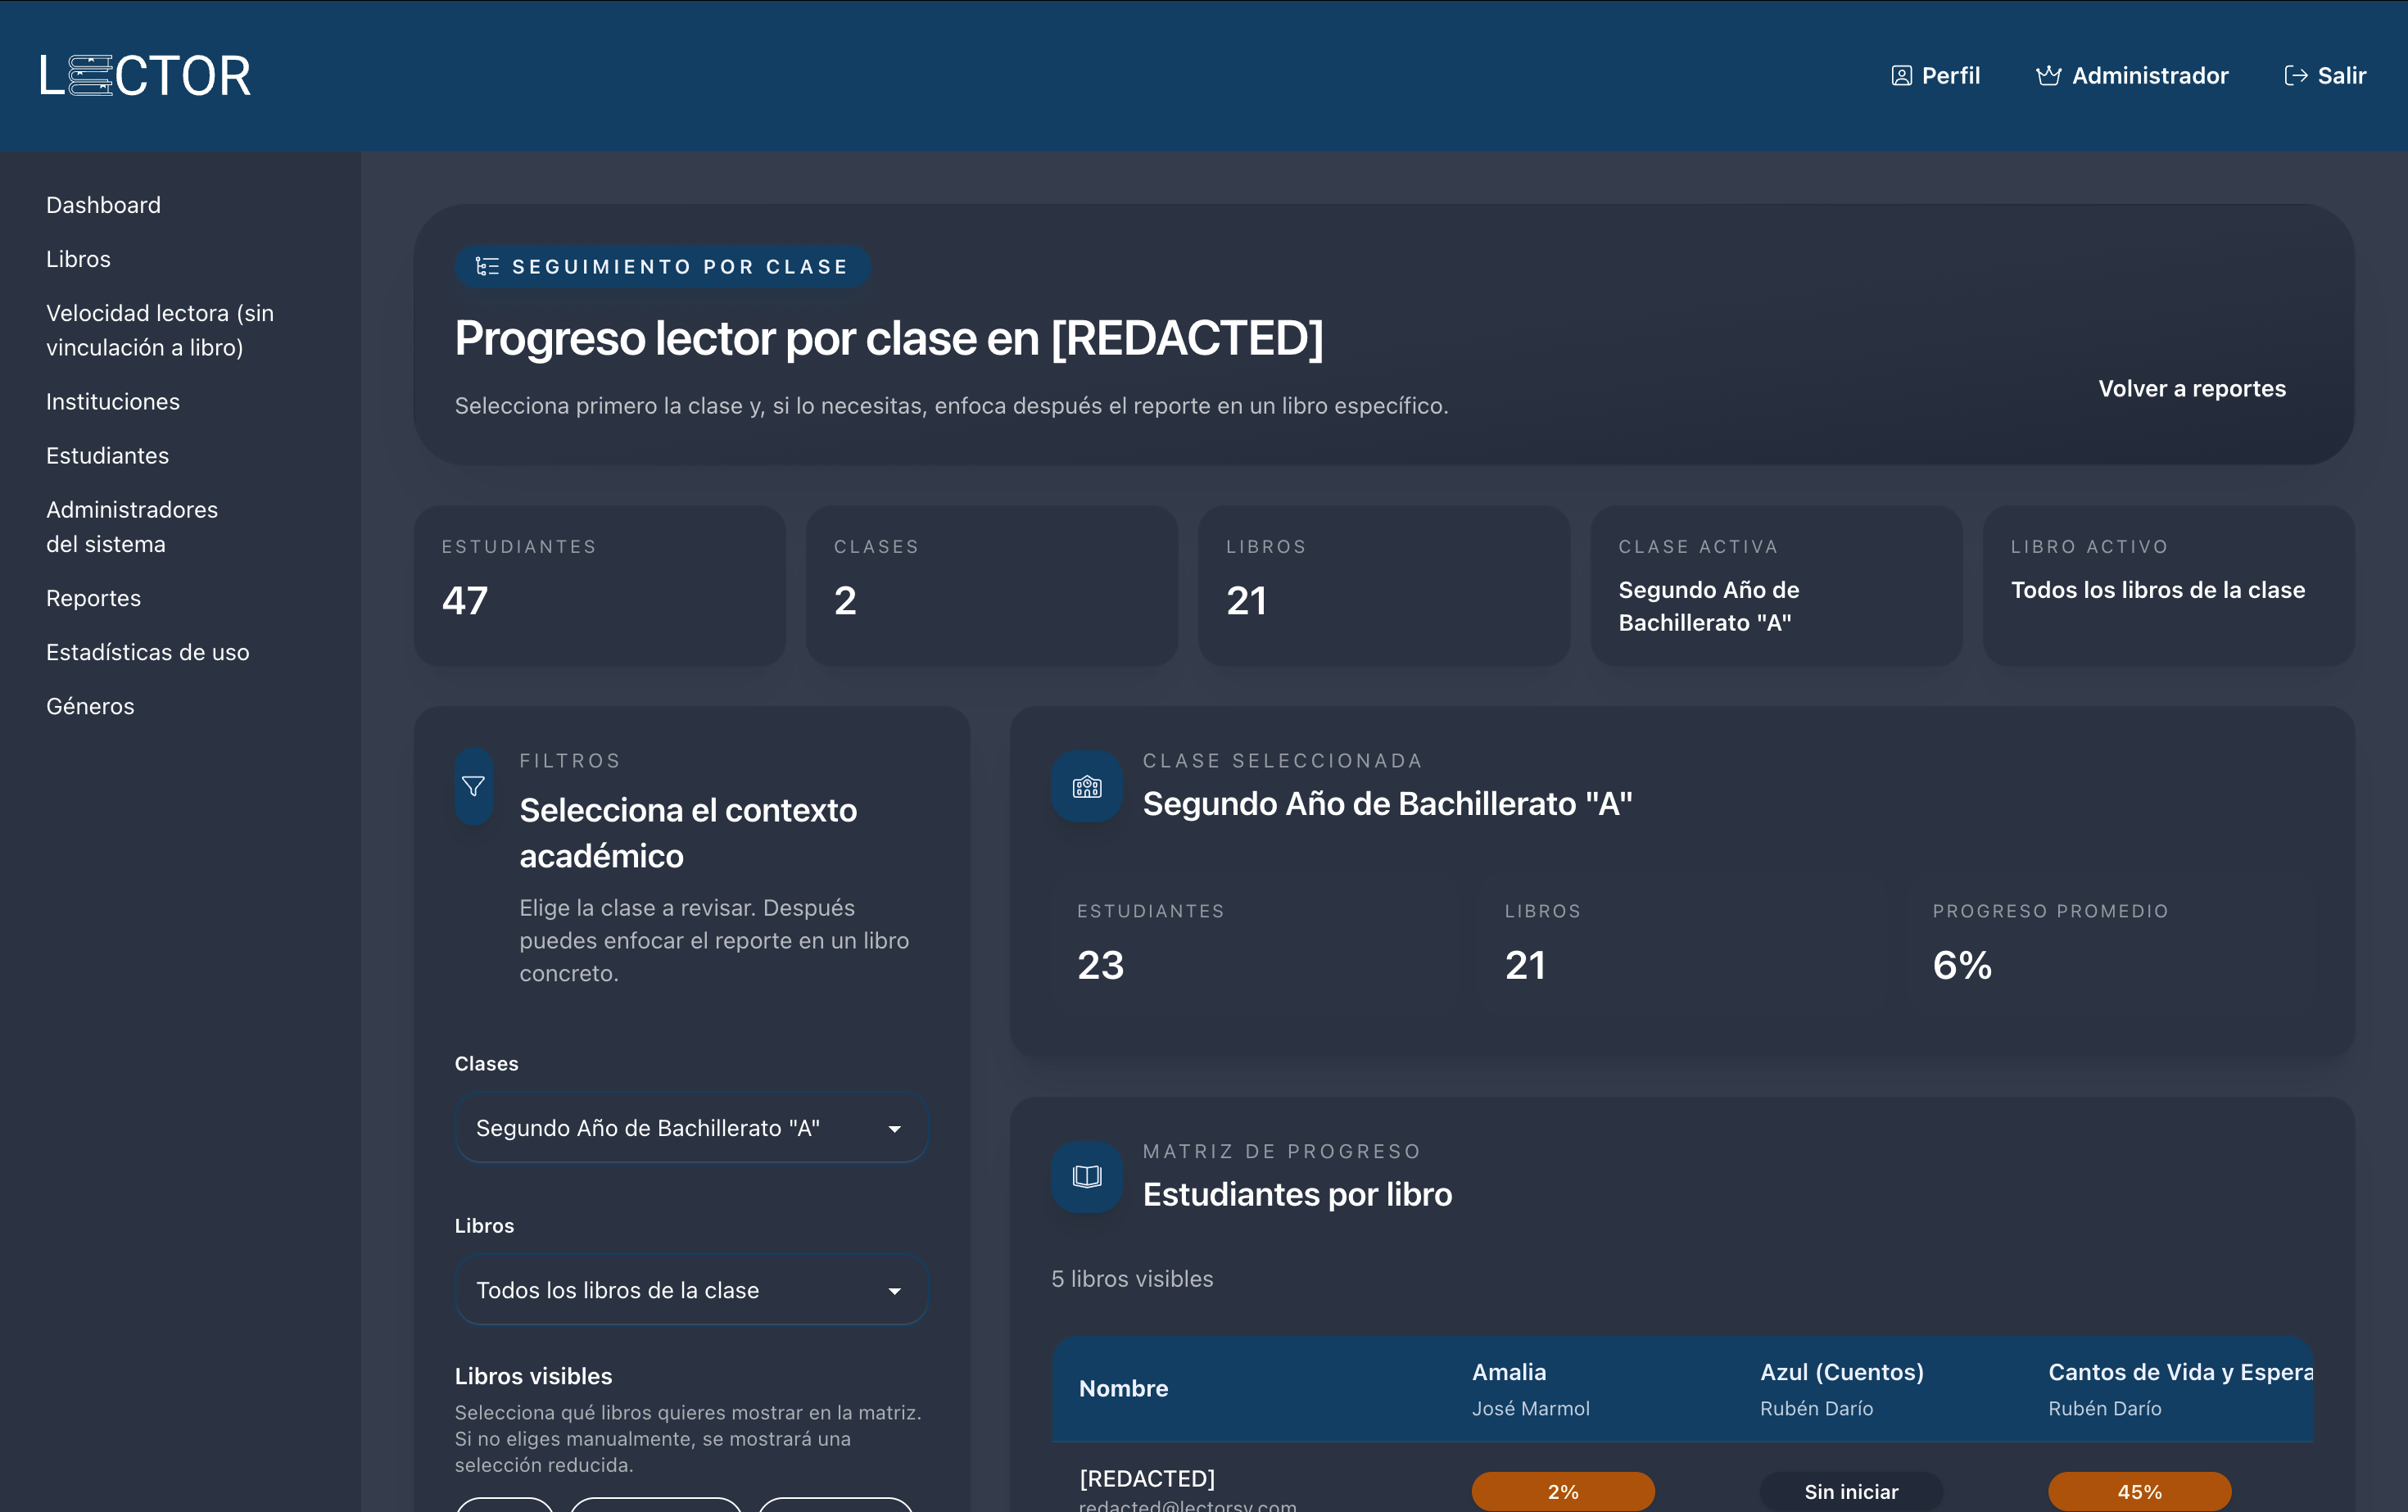Image resolution: width=2408 pixels, height=1512 pixels.
Task: Click the open book icon in Matriz de progreso
Action: [x=1087, y=1177]
